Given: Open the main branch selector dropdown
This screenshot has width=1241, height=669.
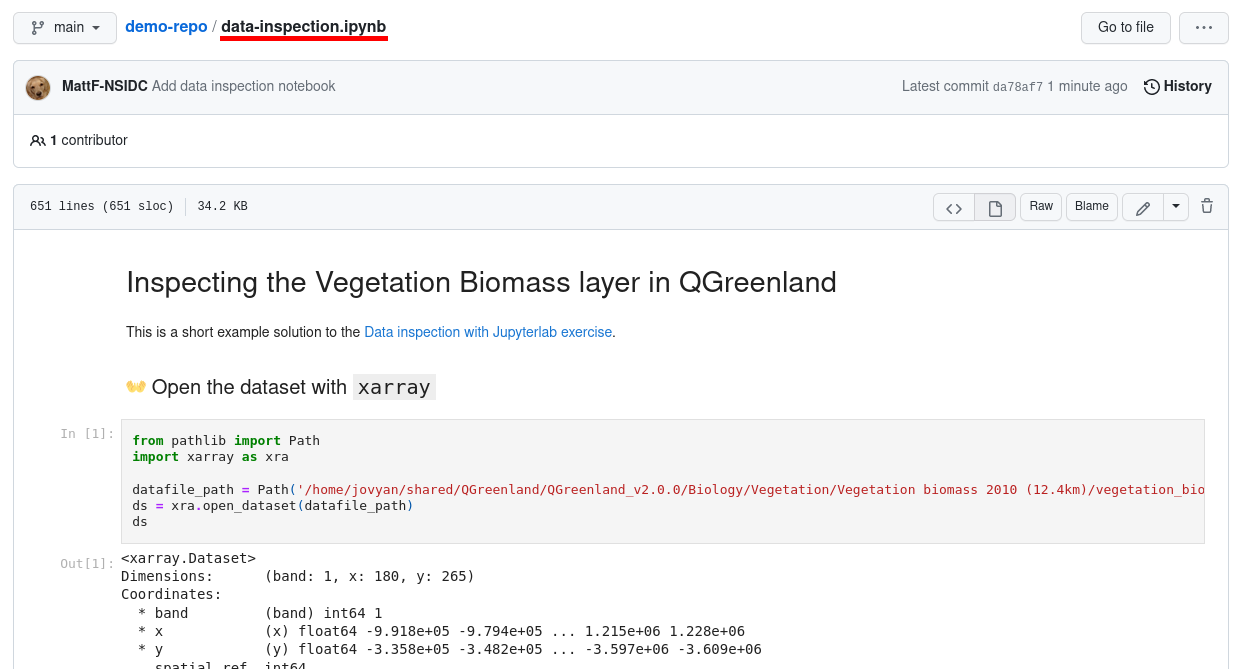Looking at the screenshot, I should [x=65, y=28].
